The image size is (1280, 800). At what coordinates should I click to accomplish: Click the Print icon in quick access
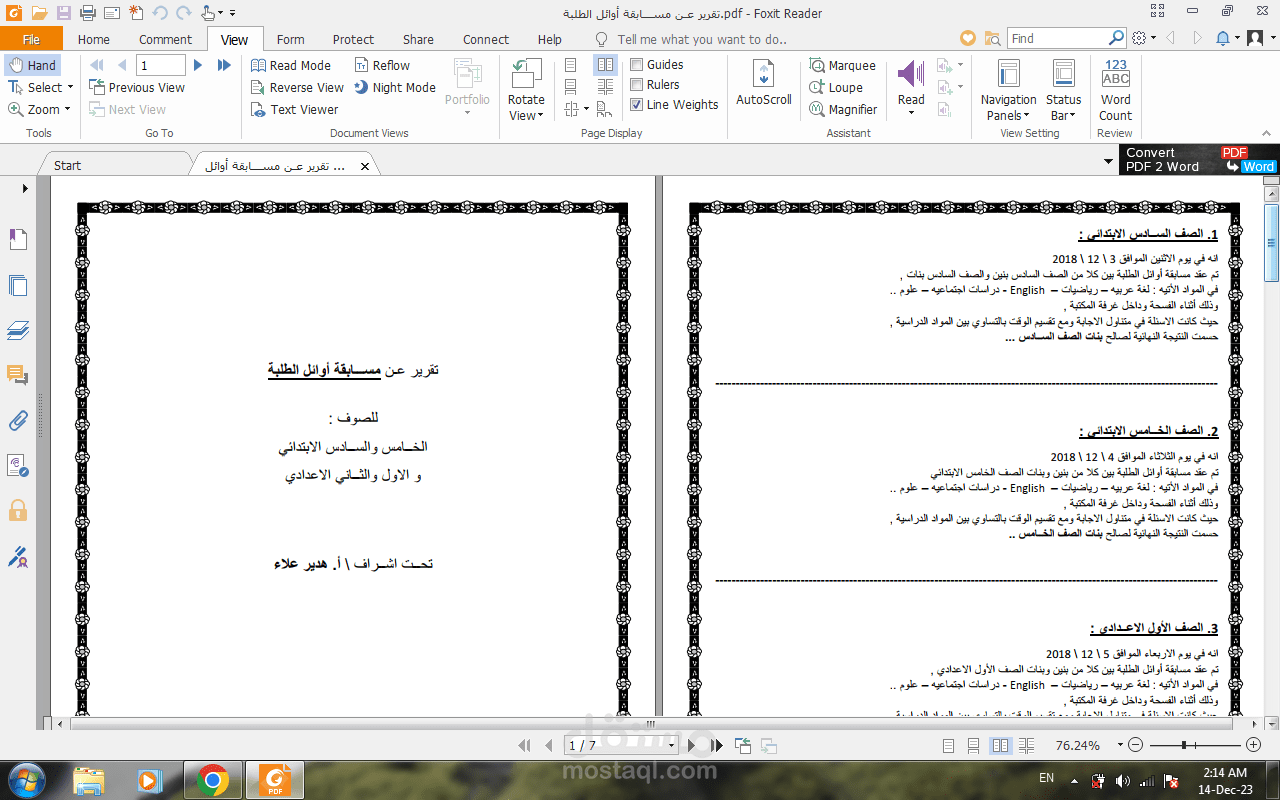click(x=87, y=13)
